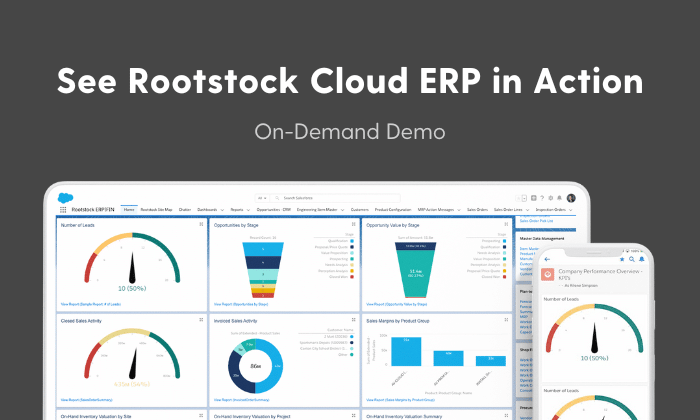Open the MRP Action Messages tab
Viewport: 700px width, 420px height.
click(x=436, y=209)
